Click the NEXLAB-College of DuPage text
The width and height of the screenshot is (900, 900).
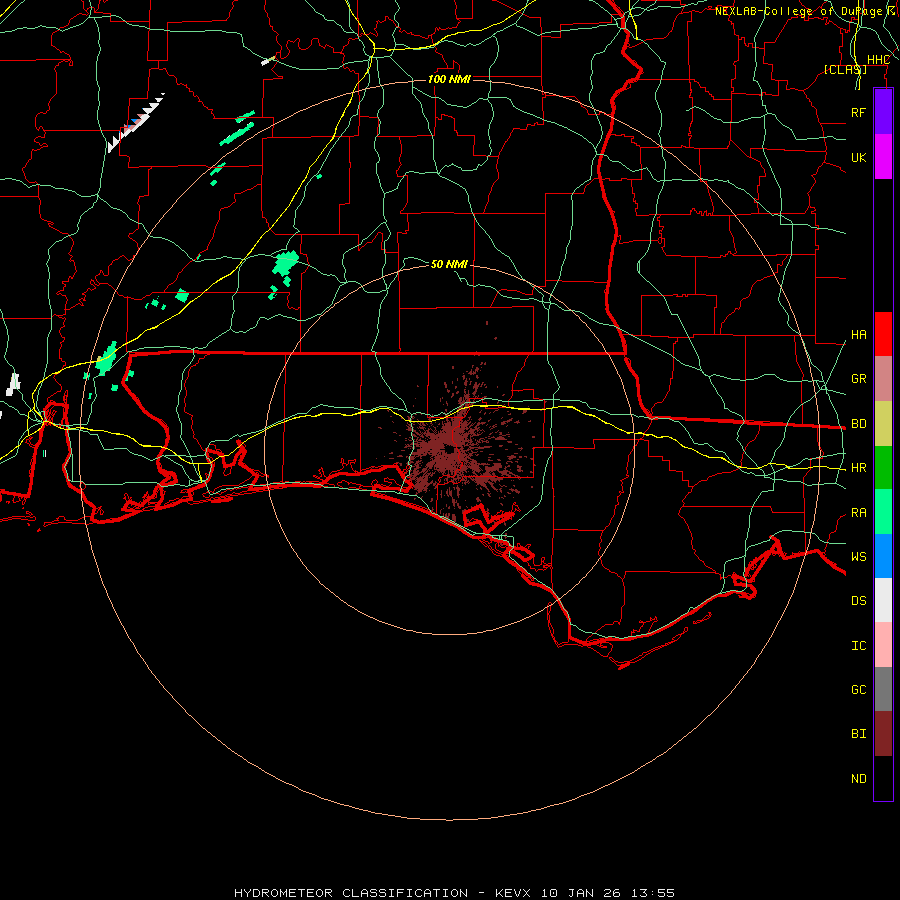point(798,11)
